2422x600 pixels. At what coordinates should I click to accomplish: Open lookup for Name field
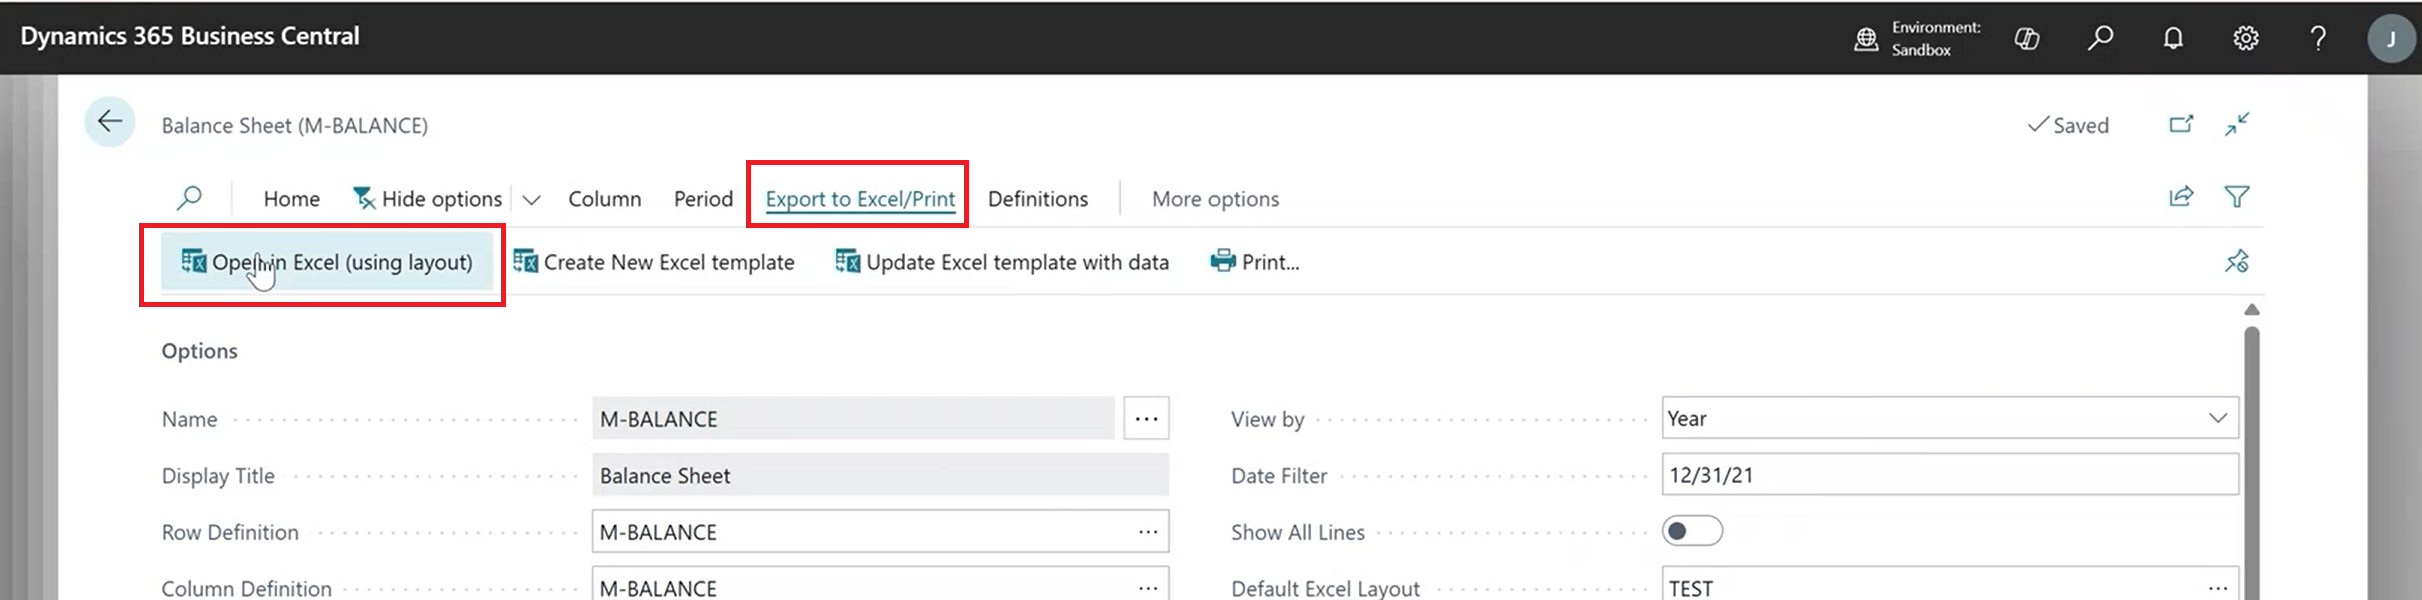[x=1146, y=418]
